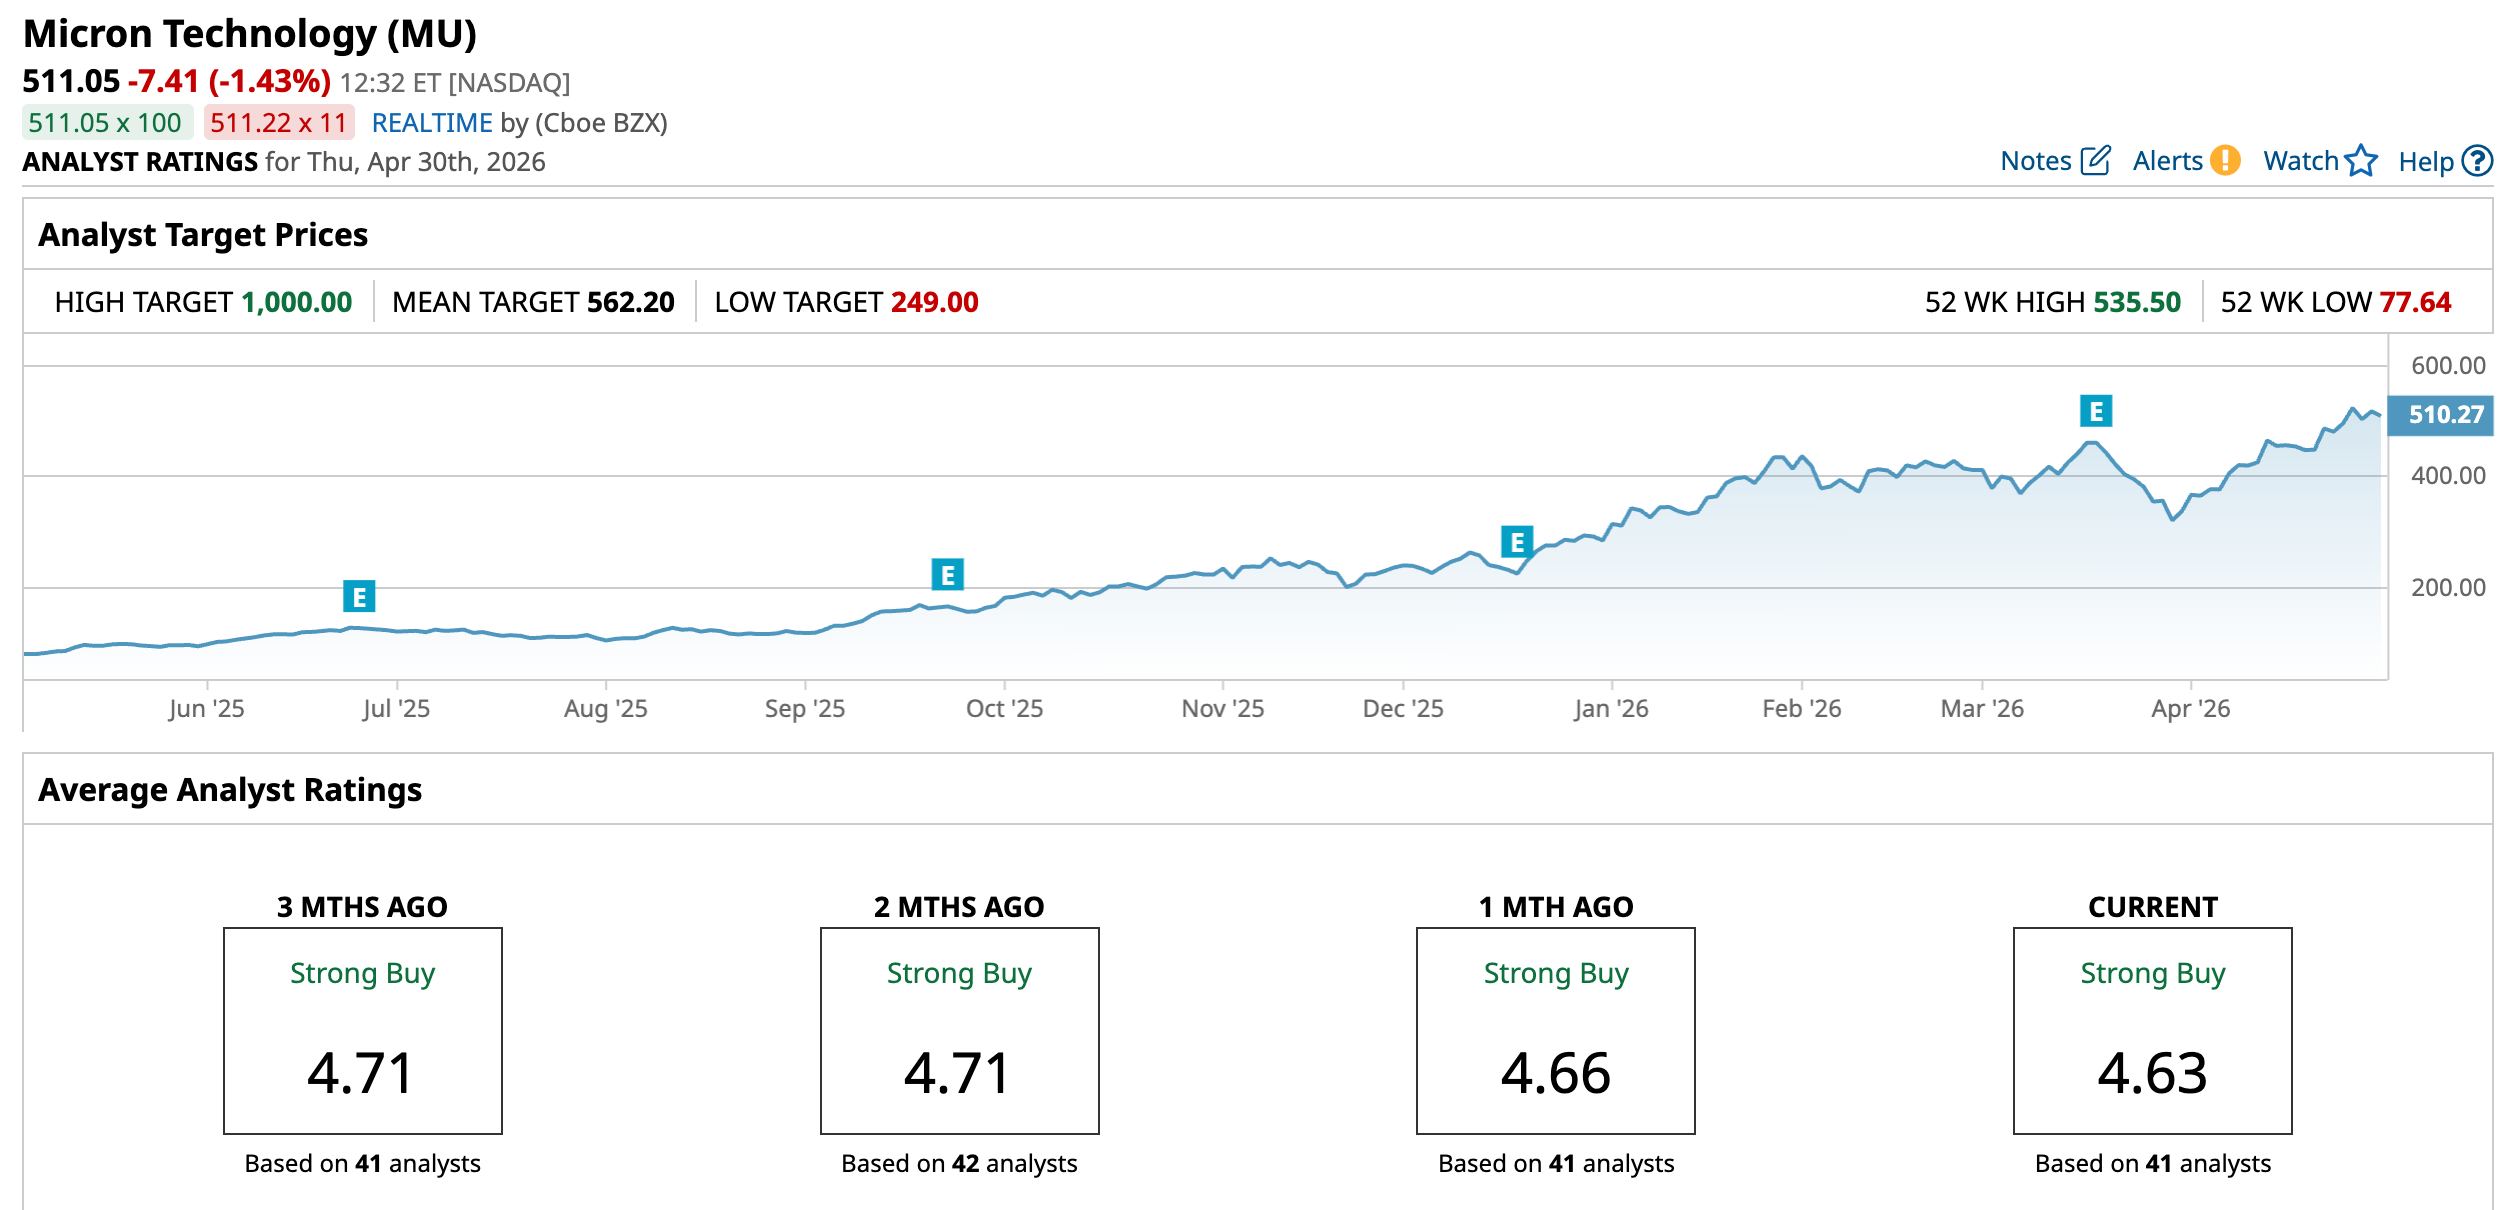Image resolution: width=2506 pixels, height=1210 pixels.
Task: Open the Alerts link
Action: point(2167,161)
